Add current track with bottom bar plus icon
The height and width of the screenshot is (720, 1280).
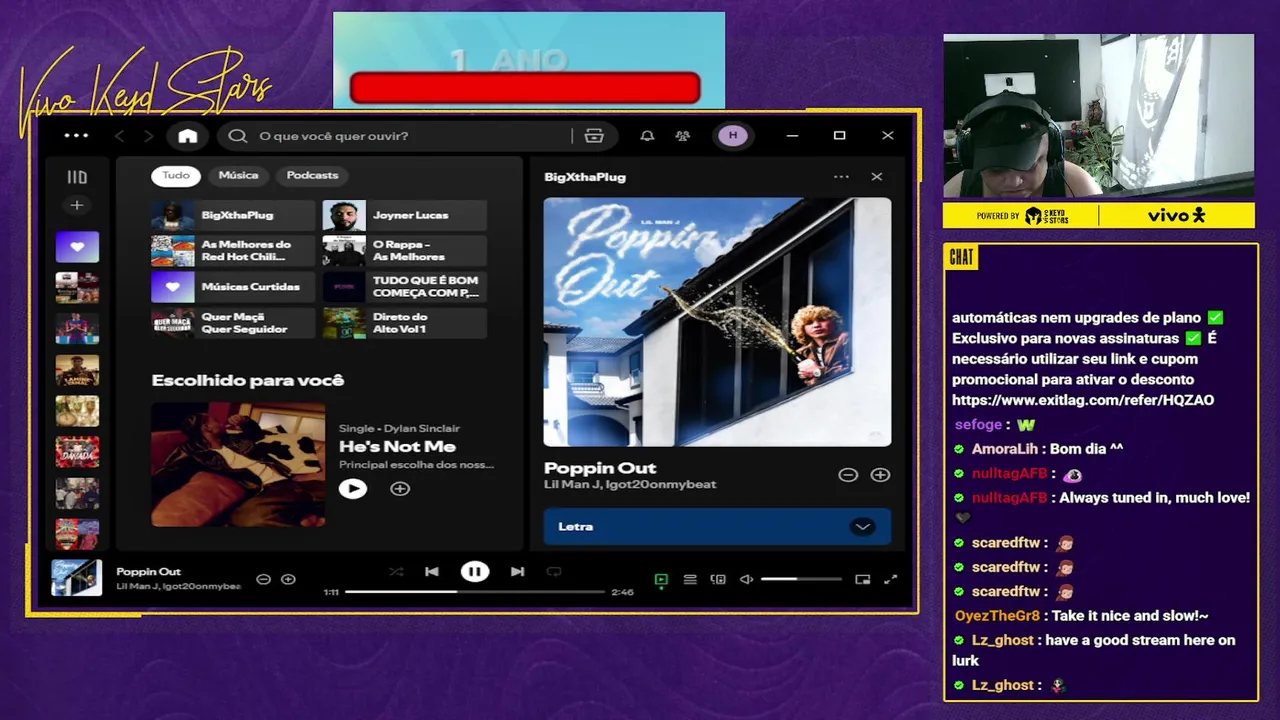pyautogui.click(x=288, y=579)
